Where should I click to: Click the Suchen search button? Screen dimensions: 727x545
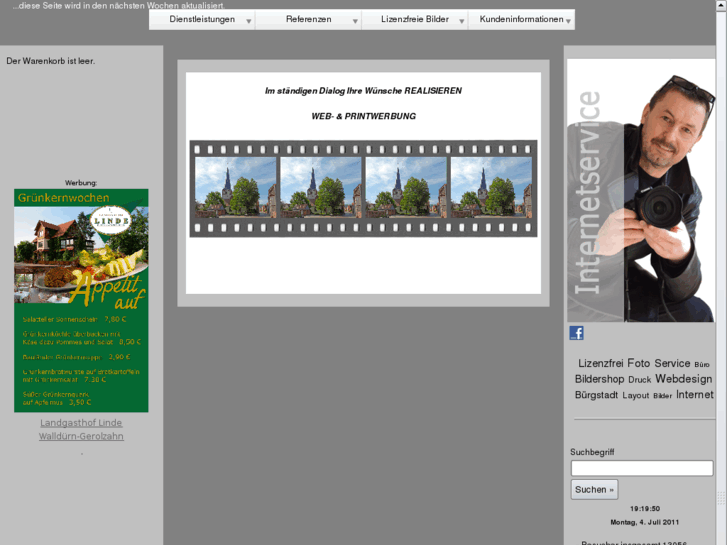[x=594, y=489]
